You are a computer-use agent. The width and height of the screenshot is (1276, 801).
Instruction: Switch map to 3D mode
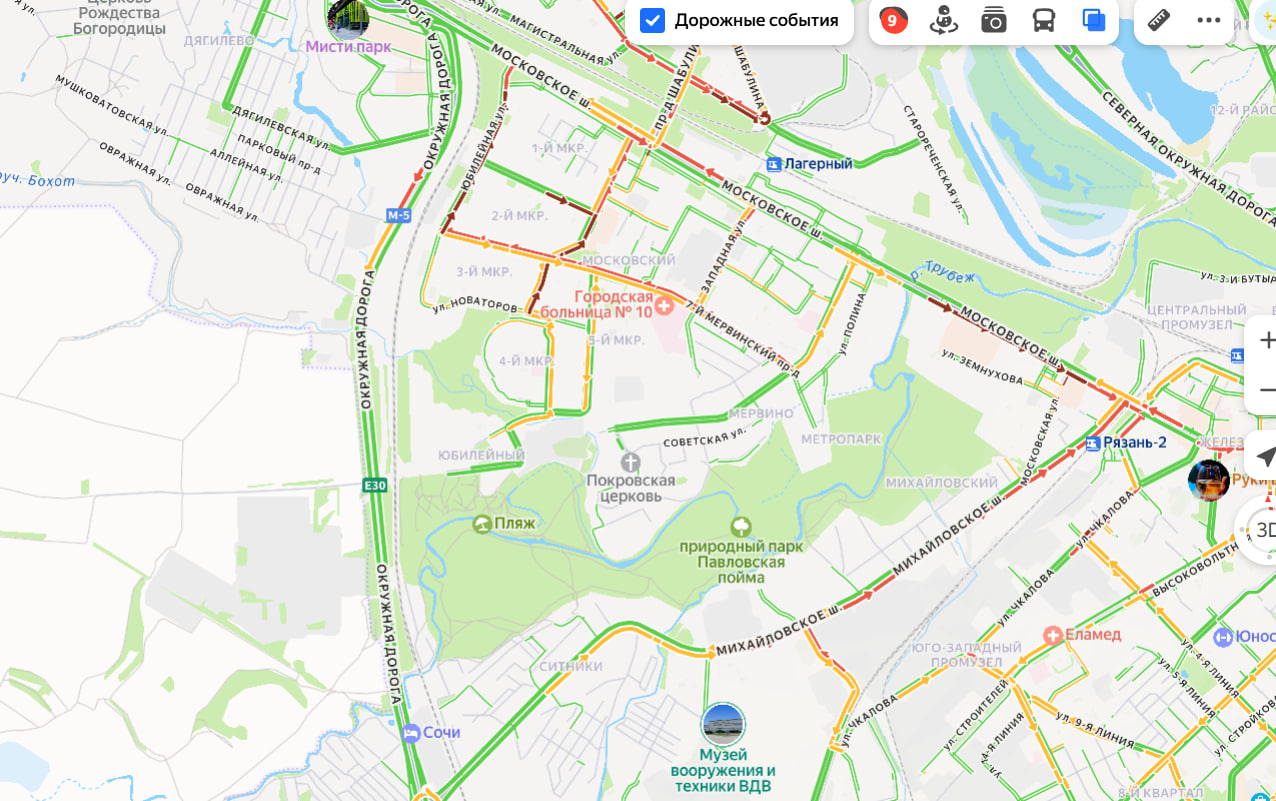[1262, 530]
